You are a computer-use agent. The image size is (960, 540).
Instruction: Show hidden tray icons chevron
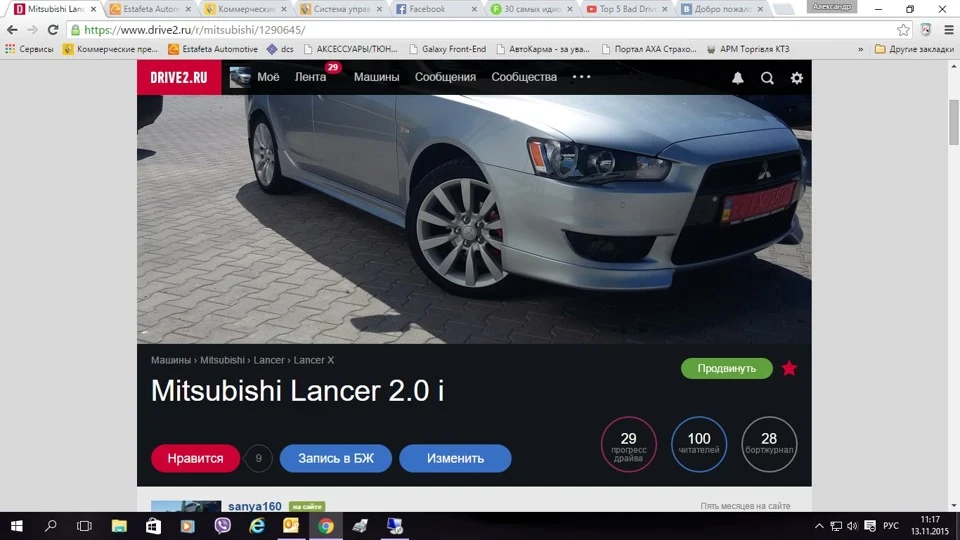point(819,526)
